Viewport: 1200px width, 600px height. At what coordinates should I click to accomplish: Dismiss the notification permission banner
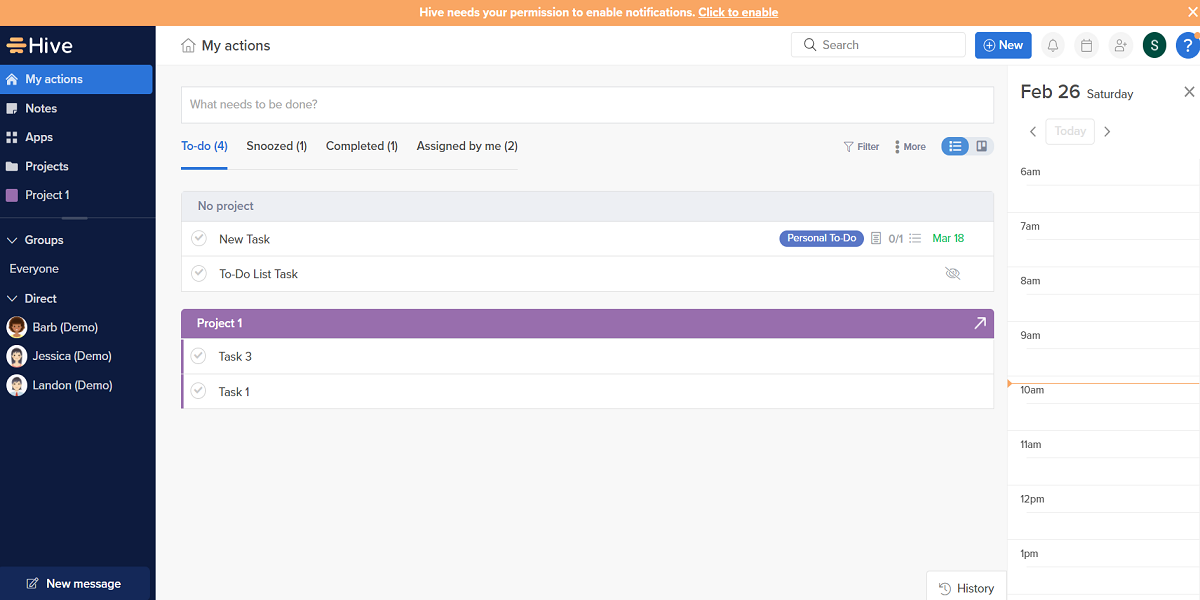coord(1192,12)
